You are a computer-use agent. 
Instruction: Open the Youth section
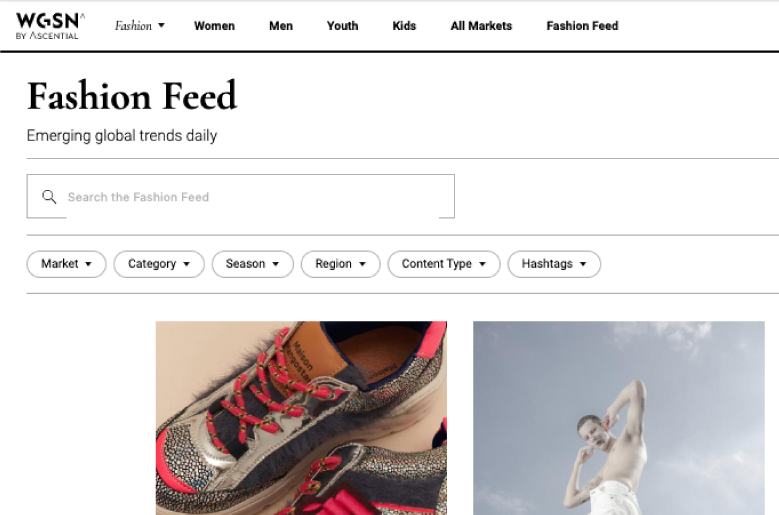pyautogui.click(x=342, y=26)
